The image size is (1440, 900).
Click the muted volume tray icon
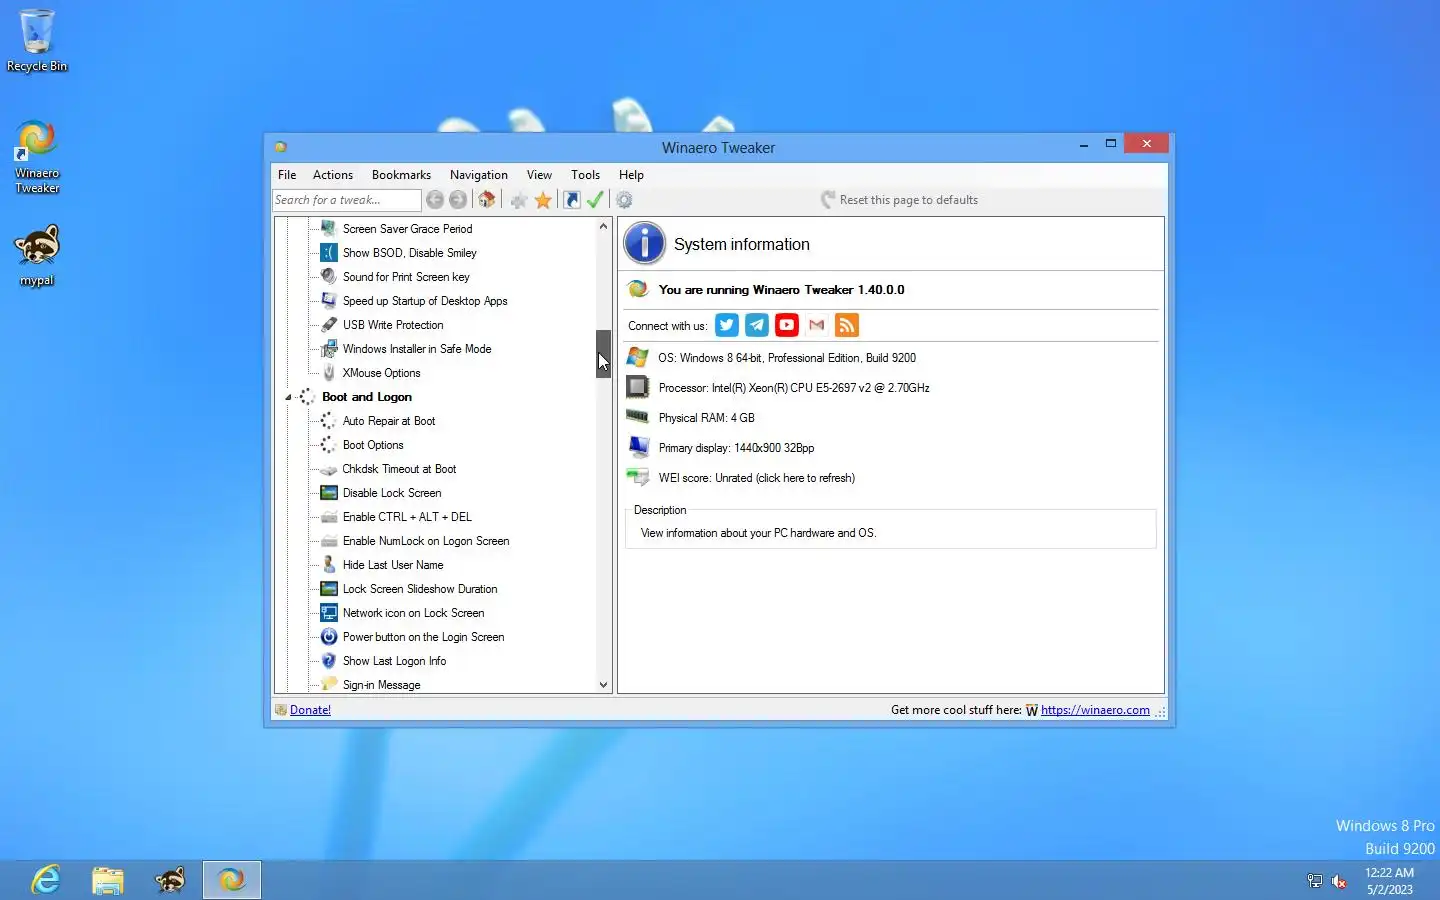click(1340, 881)
